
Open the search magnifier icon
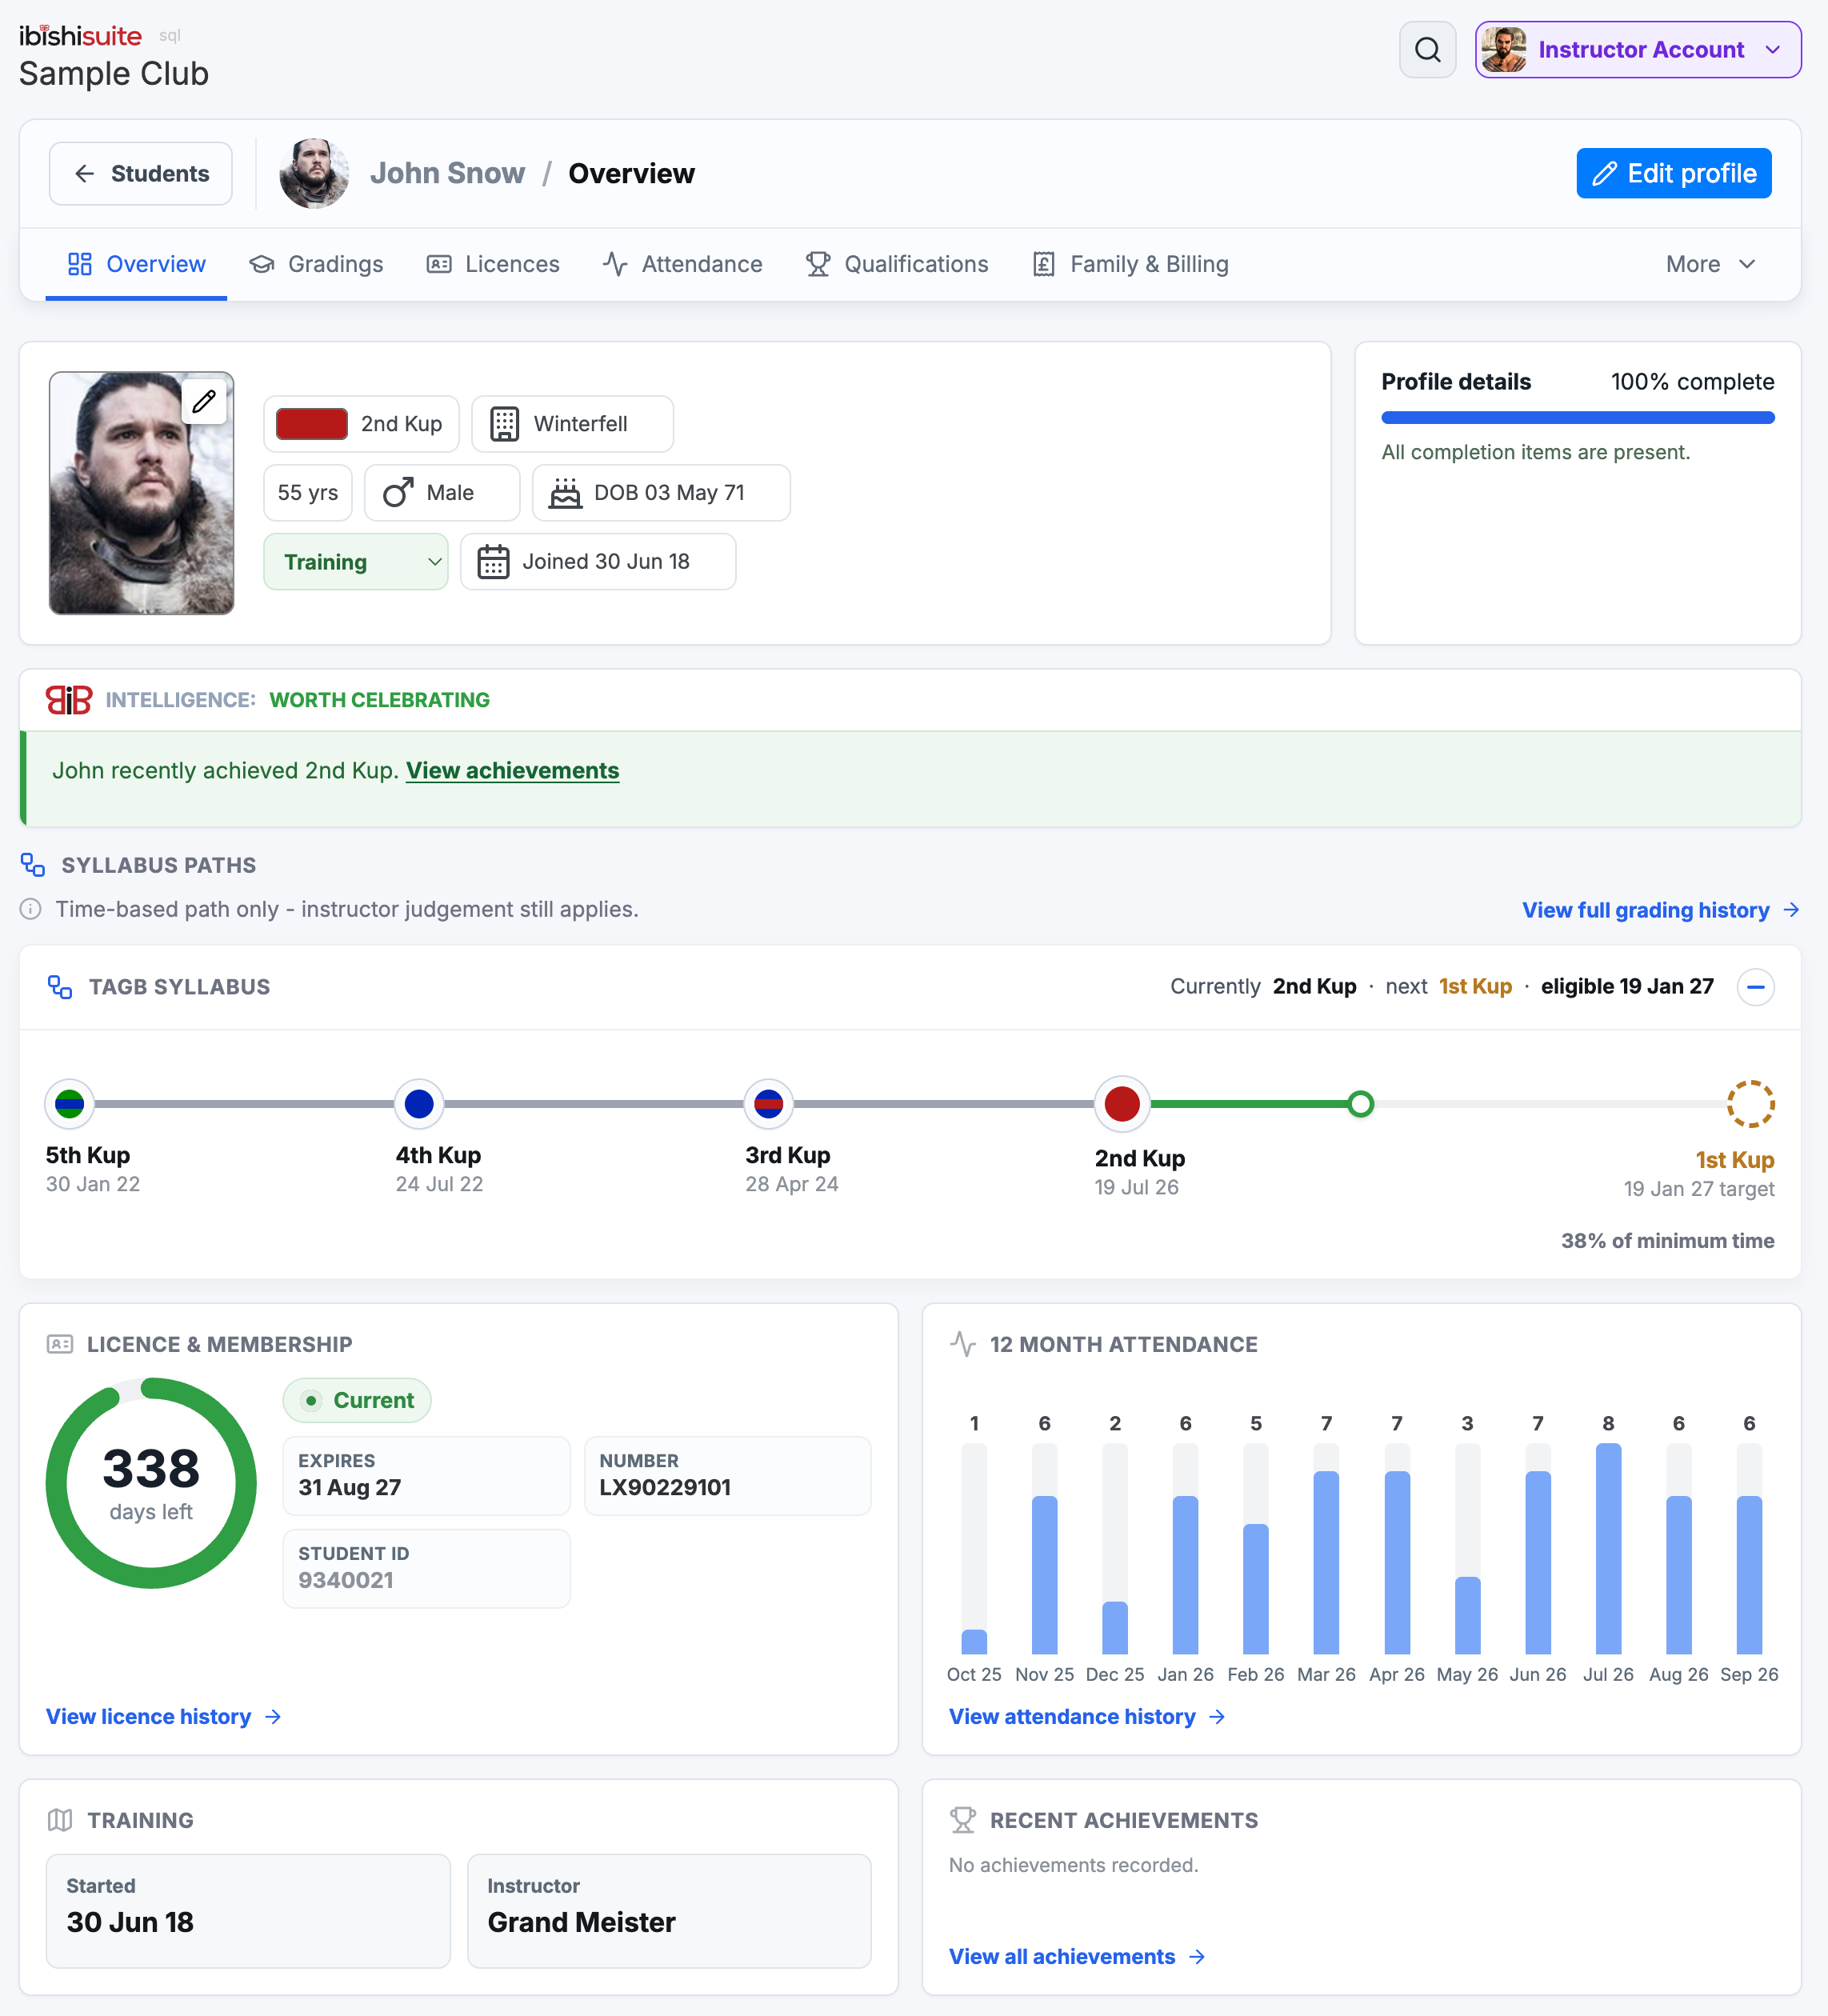(x=1427, y=49)
